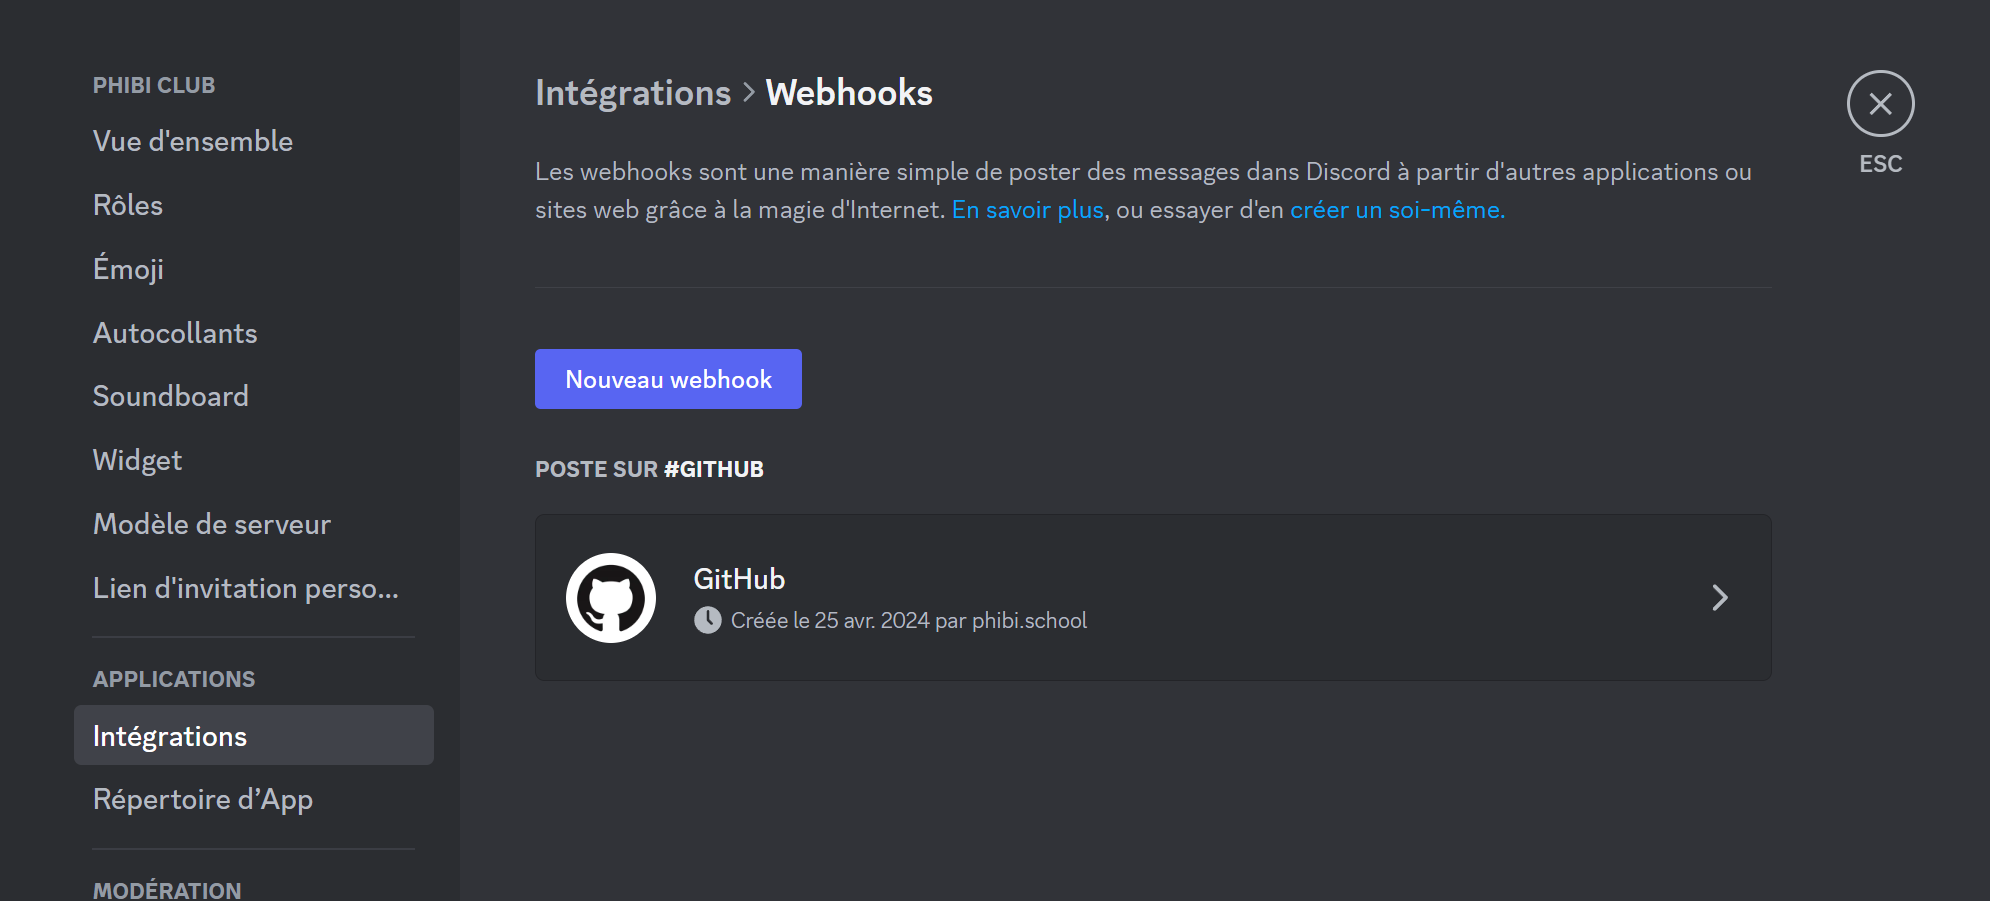This screenshot has width=1990, height=901.
Task: Open the Rôles settings section
Action: 128,204
